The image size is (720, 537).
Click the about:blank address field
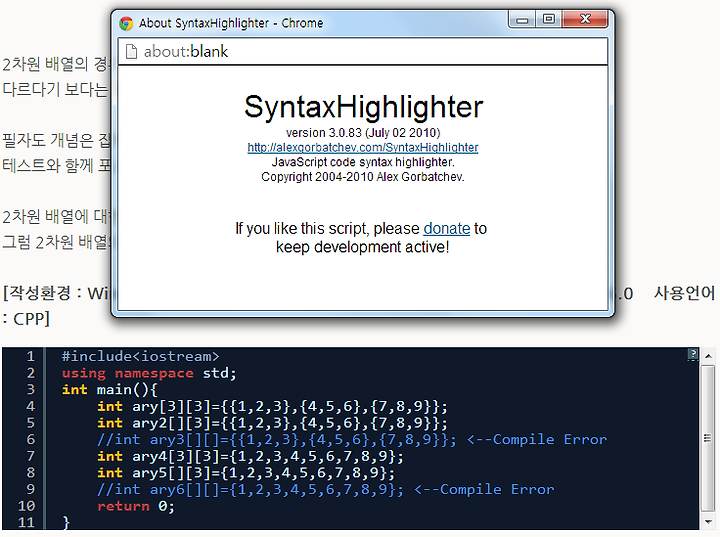coord(363,51)
